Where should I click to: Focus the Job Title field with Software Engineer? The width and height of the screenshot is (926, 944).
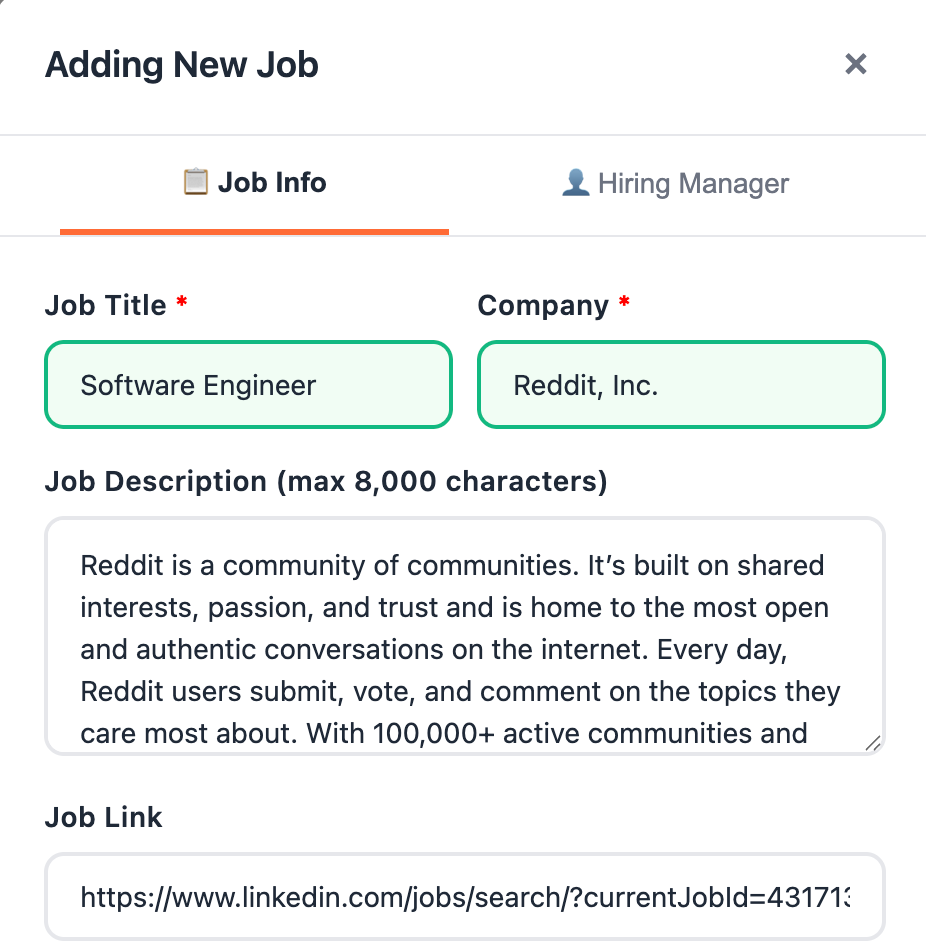[248, 385]
